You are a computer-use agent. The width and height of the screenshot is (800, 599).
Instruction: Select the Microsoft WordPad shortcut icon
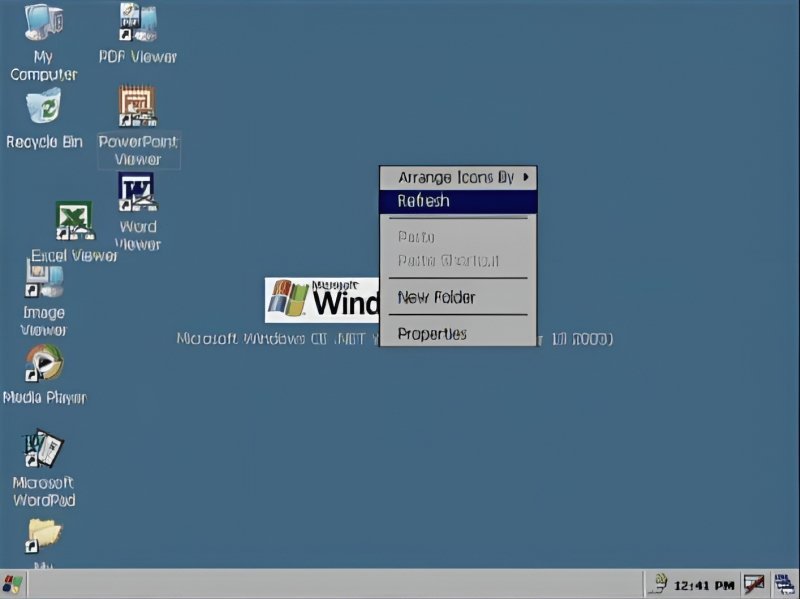tap(44, 449)
